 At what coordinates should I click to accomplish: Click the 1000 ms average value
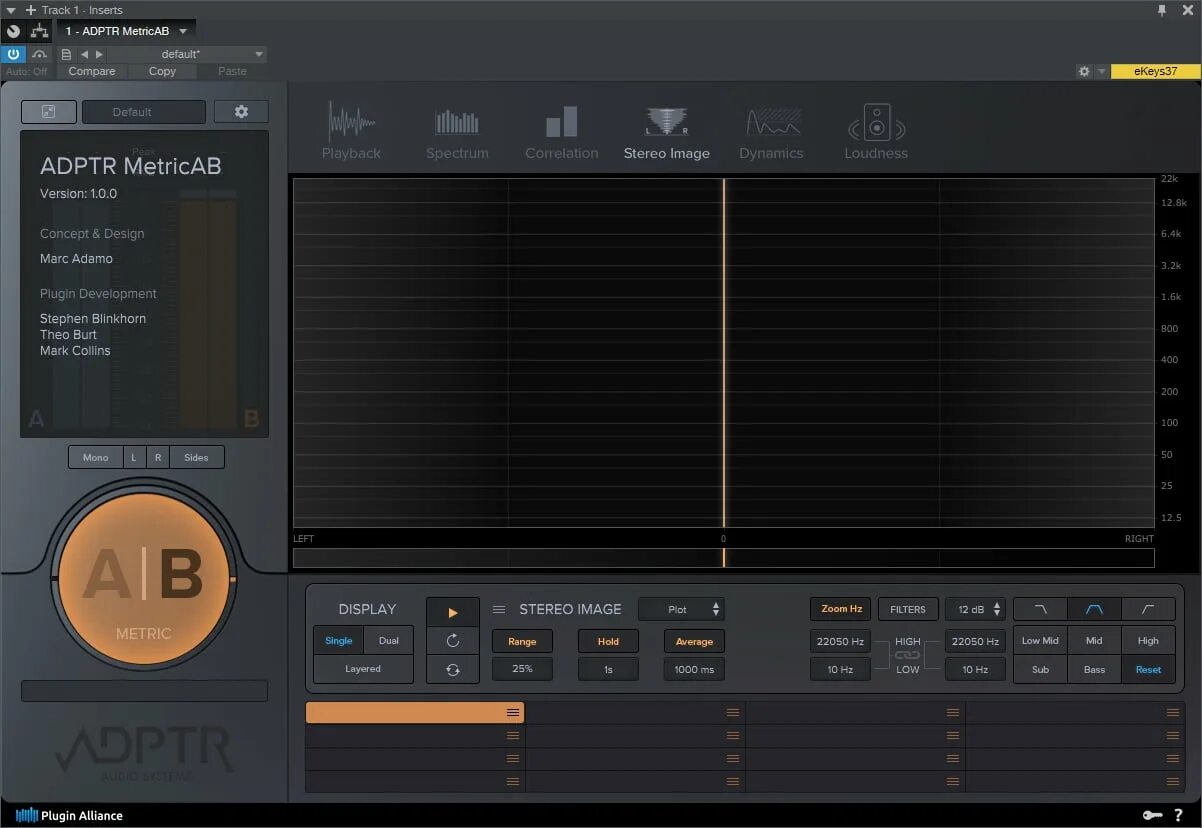pos(694,669)
